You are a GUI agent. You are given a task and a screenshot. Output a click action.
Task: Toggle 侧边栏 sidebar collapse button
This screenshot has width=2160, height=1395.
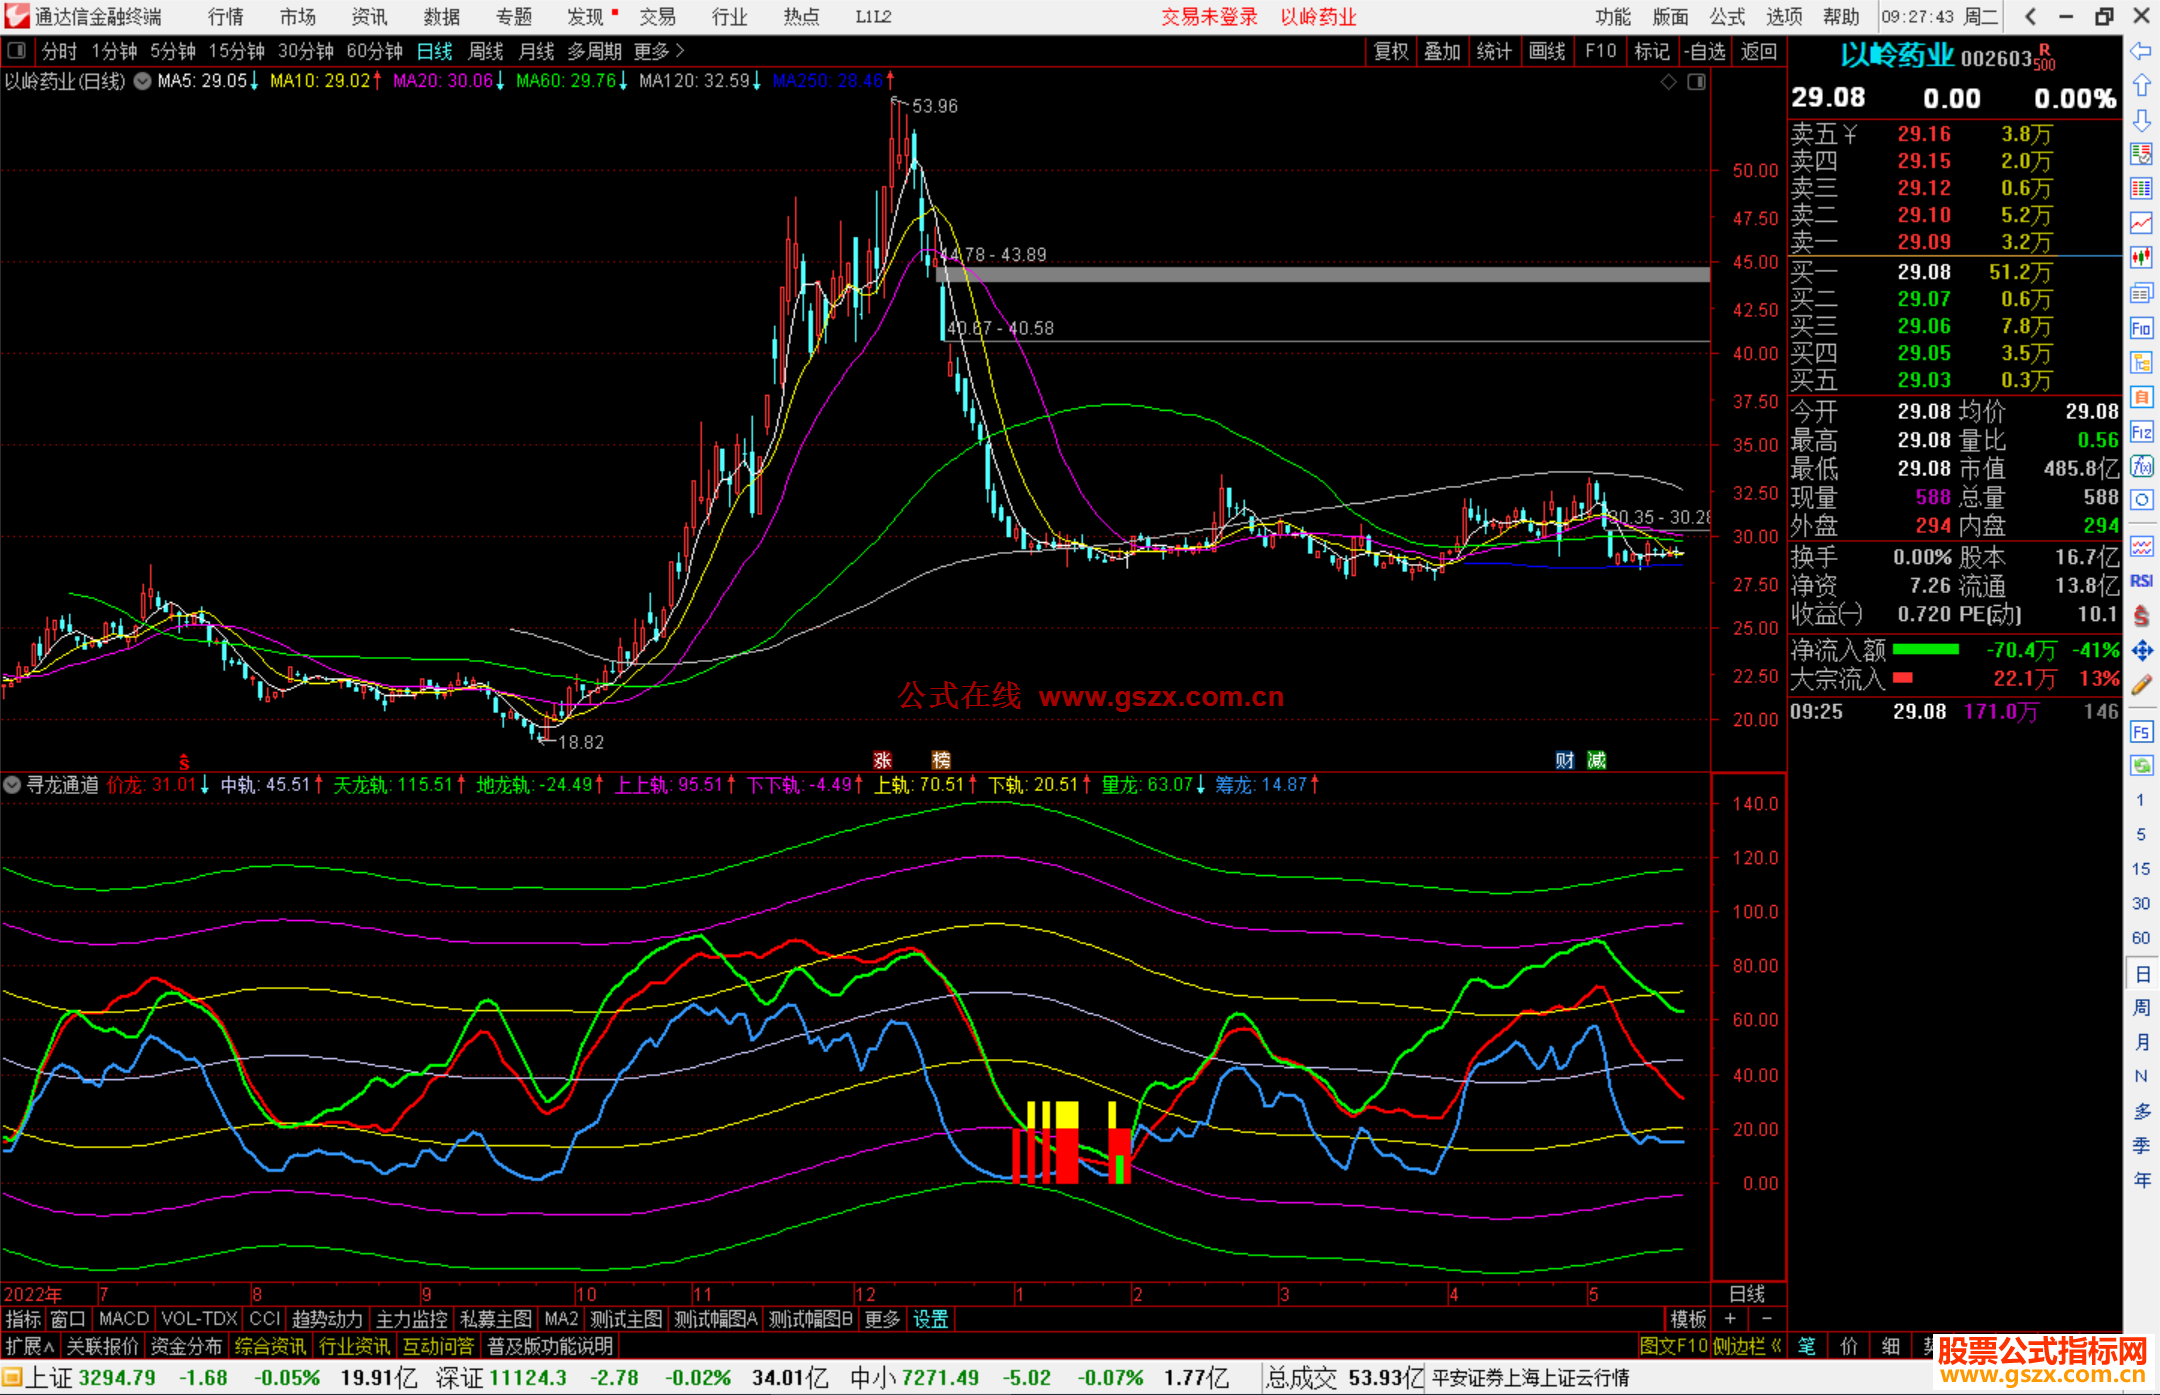(x=1746, y=1346)
